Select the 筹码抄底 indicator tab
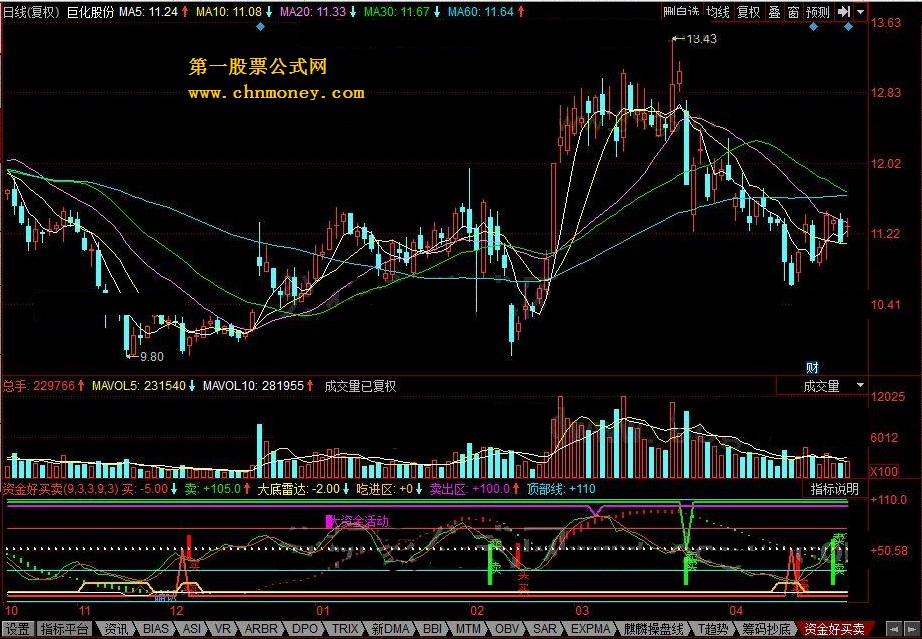The image size is (922, 639). pyautogui.click(x=766, y=629)
